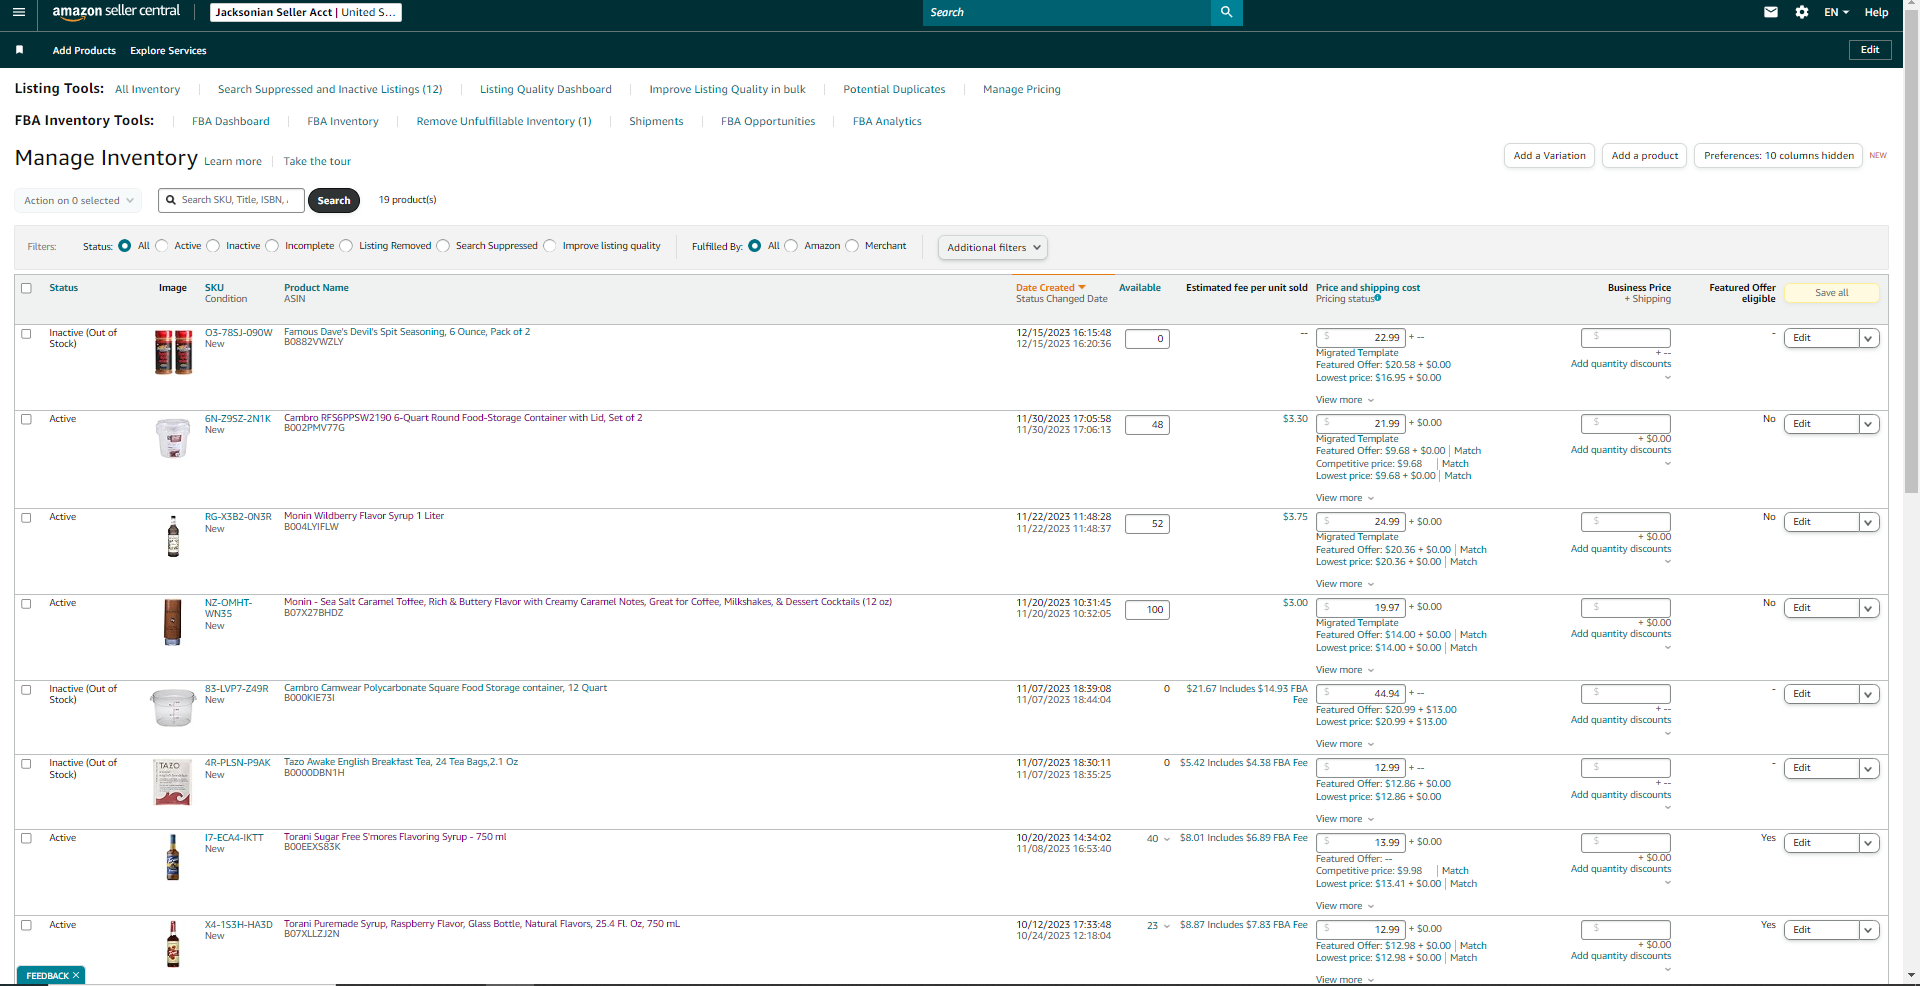Select the All status radio button

[125, 246]
